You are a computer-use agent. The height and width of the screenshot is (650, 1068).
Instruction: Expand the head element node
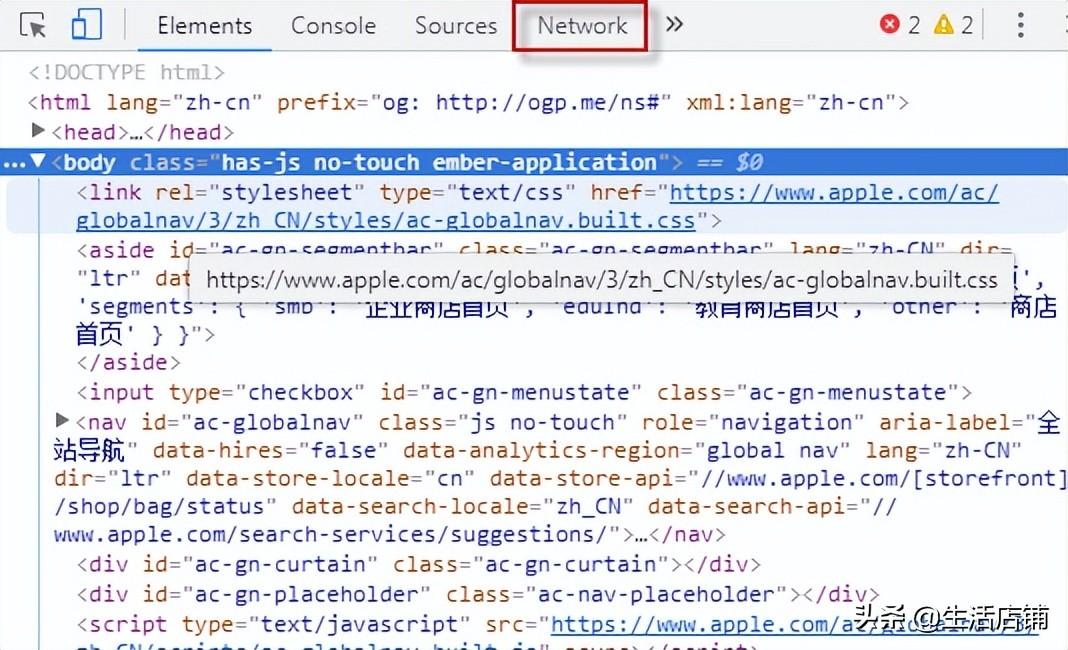pyautogui.click(x=38, y=130)
